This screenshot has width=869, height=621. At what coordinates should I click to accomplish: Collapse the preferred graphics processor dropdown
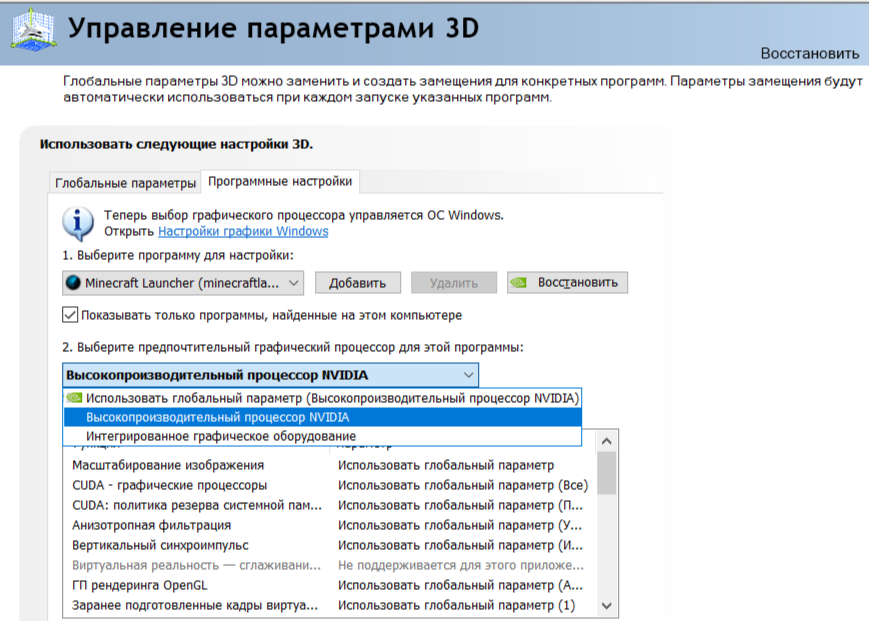click(469, 375)
